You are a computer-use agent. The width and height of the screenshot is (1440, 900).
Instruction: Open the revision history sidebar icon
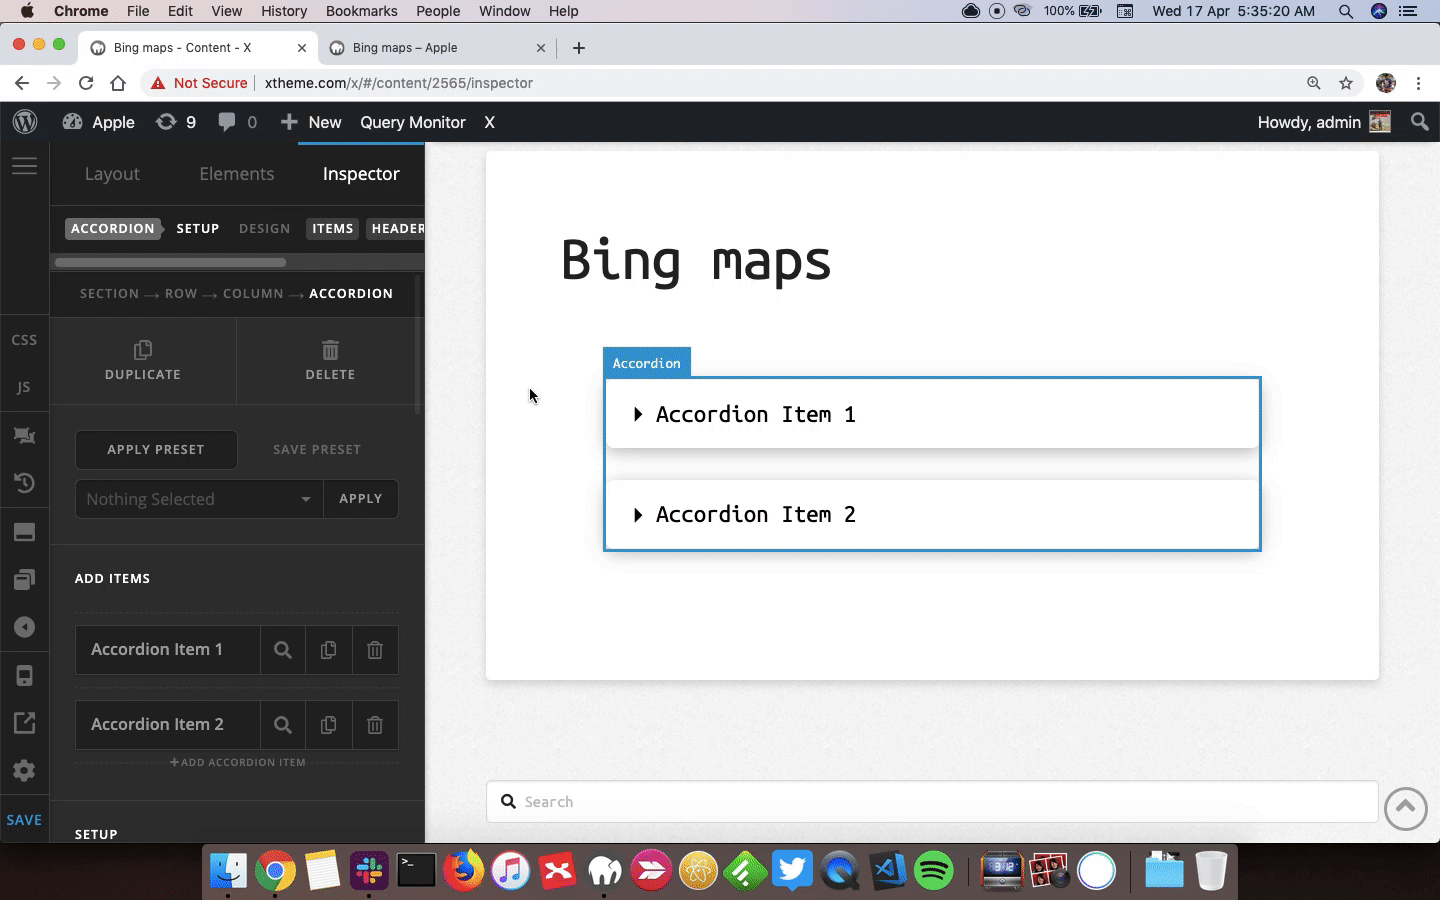[x=24, y=483]
